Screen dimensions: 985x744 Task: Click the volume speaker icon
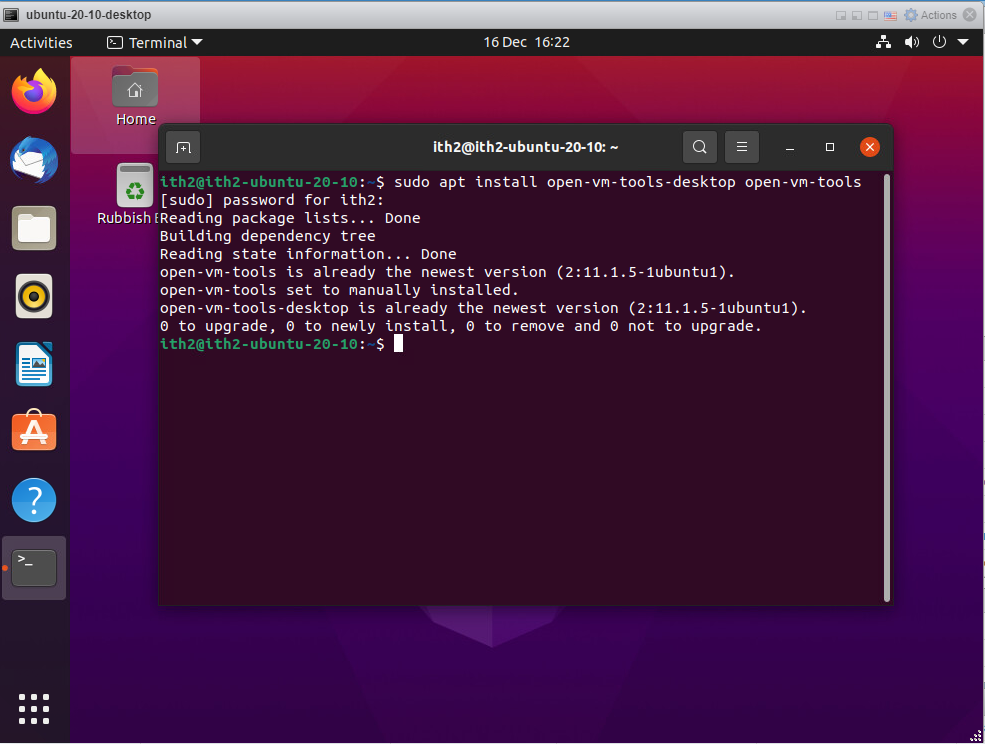912,42
